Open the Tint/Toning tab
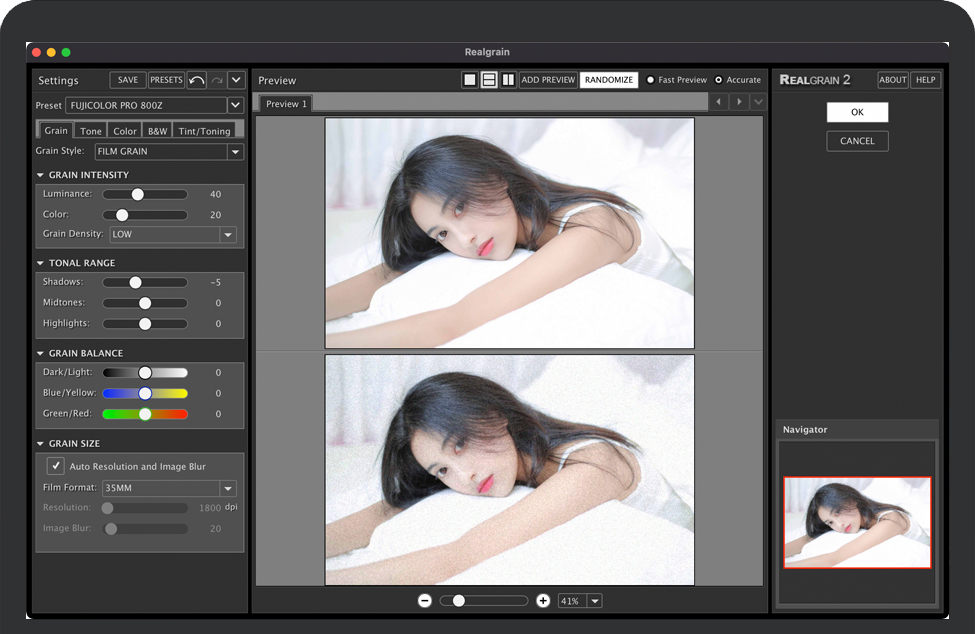The height and width of the screenshot is (634, 975). tap(204, 131)
